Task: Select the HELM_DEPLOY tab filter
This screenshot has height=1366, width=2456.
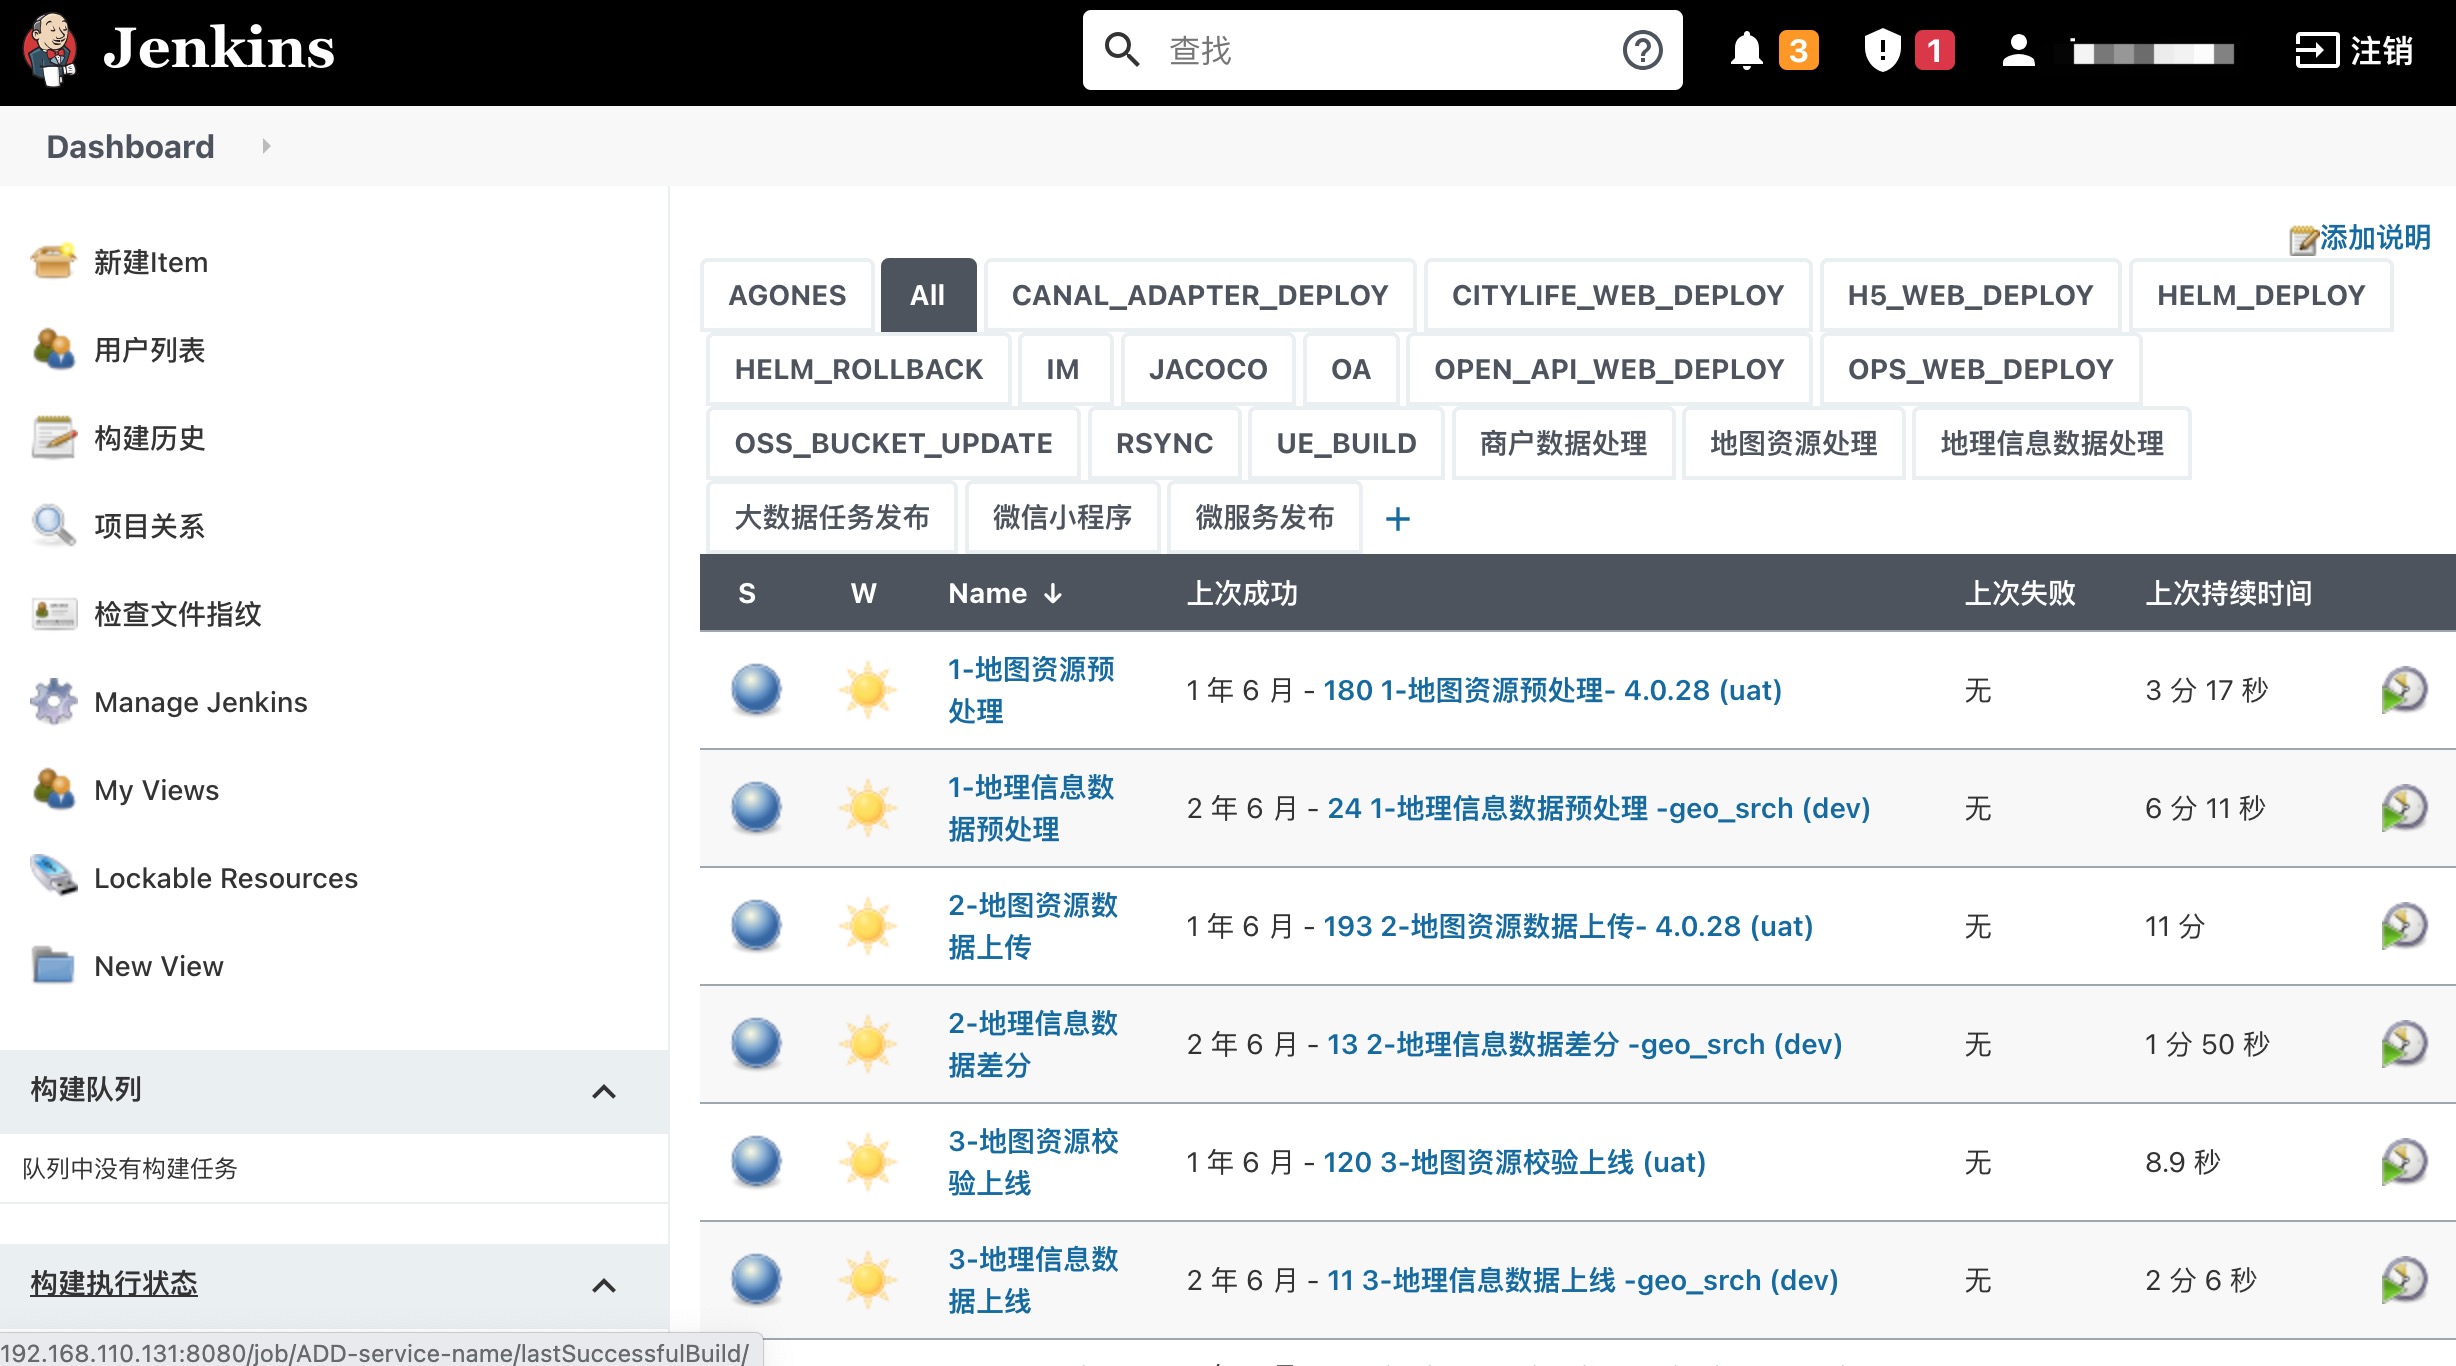Action: pos(2261,294)
